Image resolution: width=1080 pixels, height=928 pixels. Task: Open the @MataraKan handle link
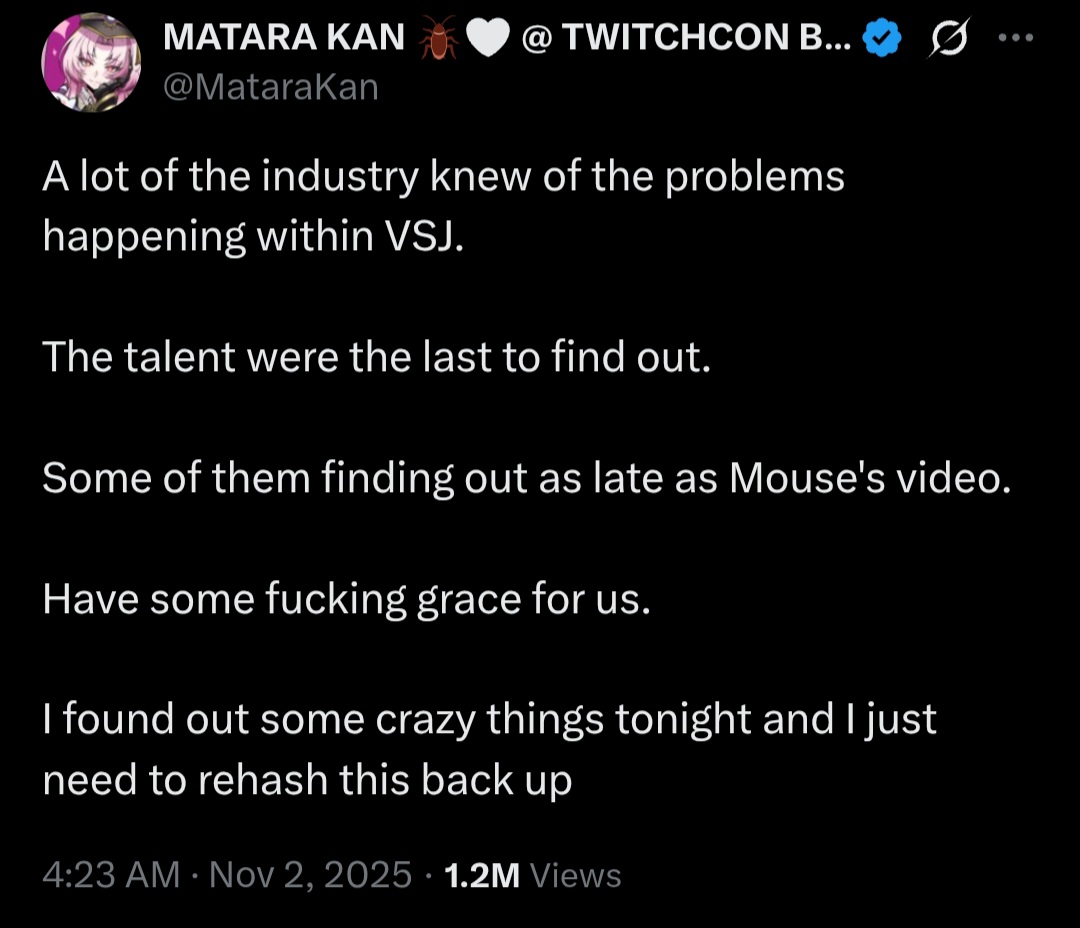pyautogui.click(x=270, y=87)
